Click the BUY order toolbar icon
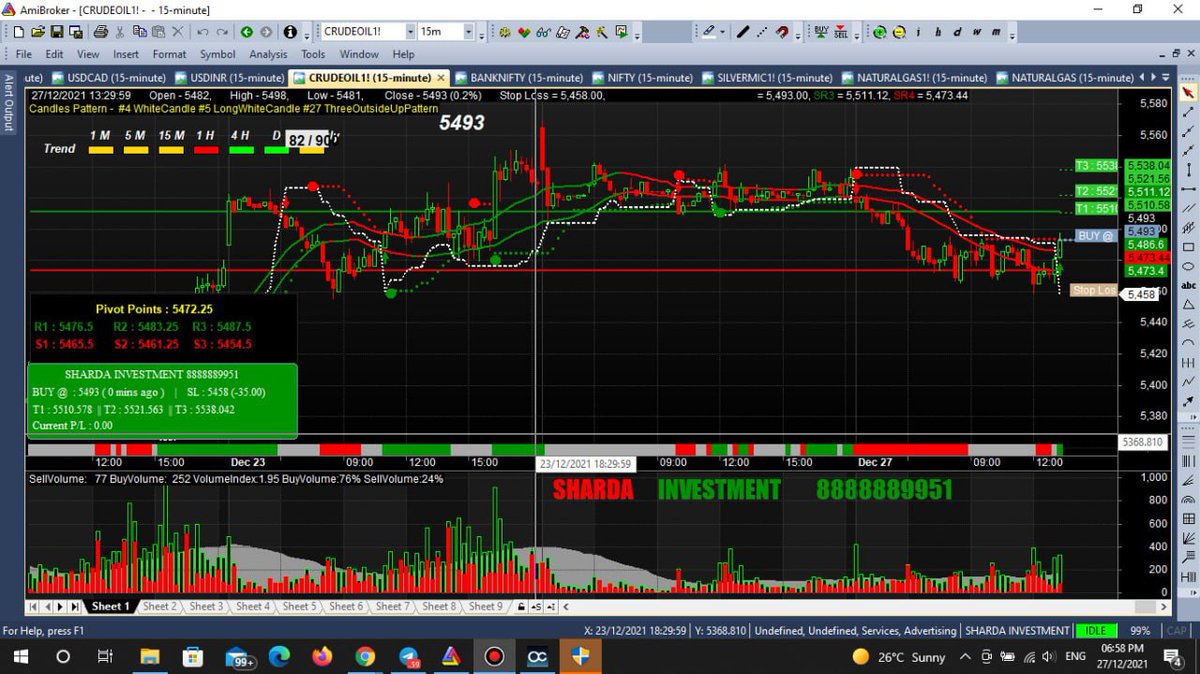The width and height of the screenshot is (1200, 674). tap(822, 32)
